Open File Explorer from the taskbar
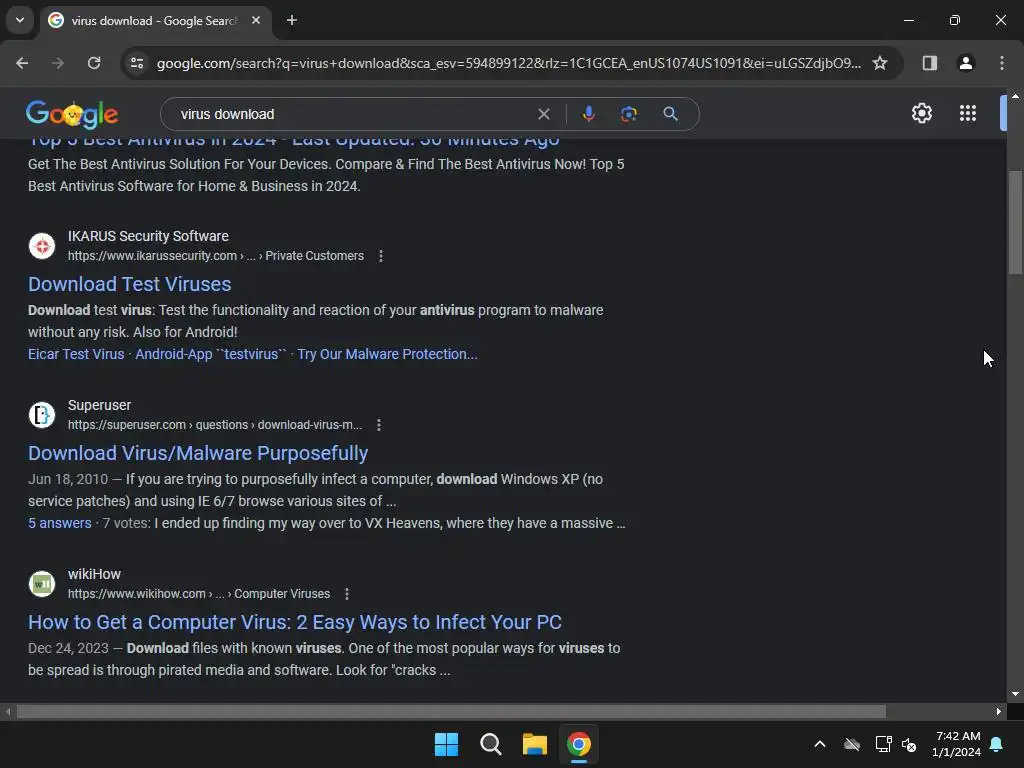The image size is (1024, 768). tap(534, 744)
